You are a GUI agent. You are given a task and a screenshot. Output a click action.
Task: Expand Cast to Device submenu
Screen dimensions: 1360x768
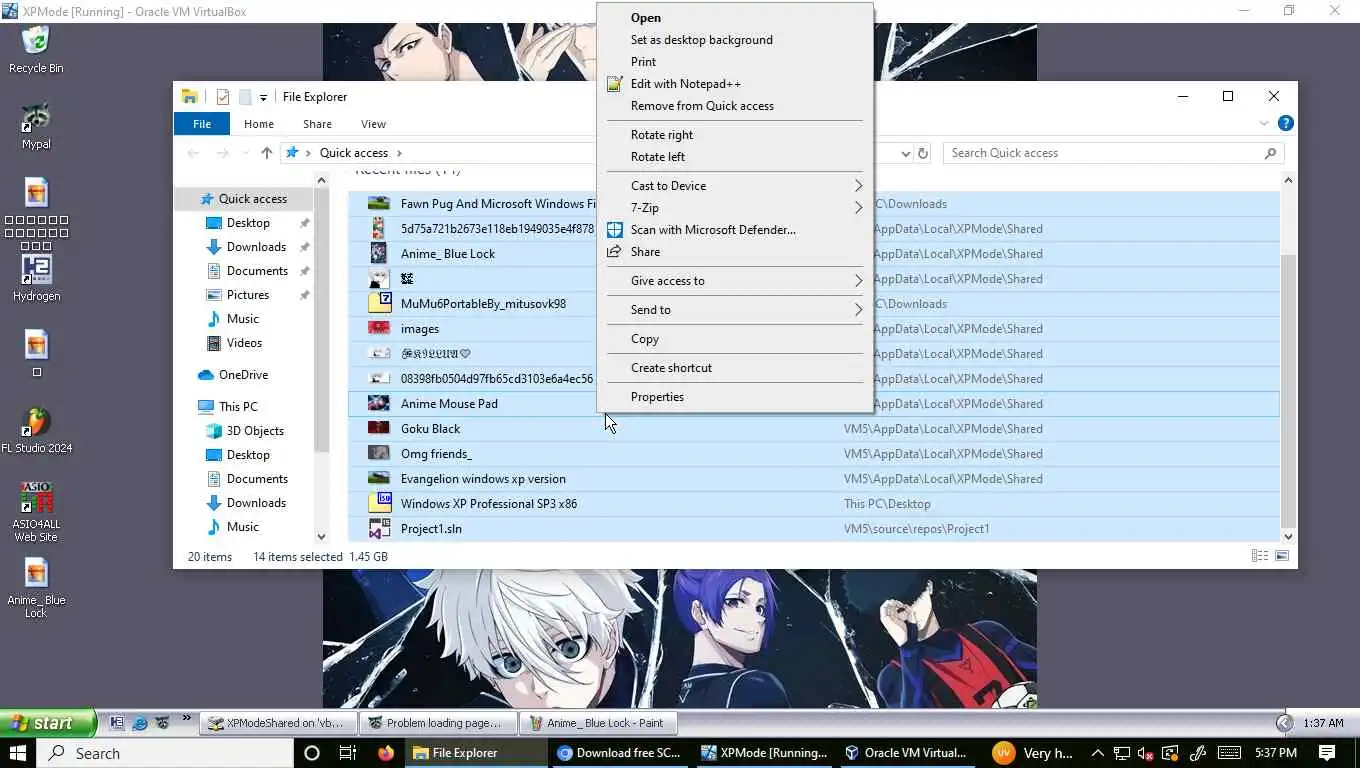734,186
